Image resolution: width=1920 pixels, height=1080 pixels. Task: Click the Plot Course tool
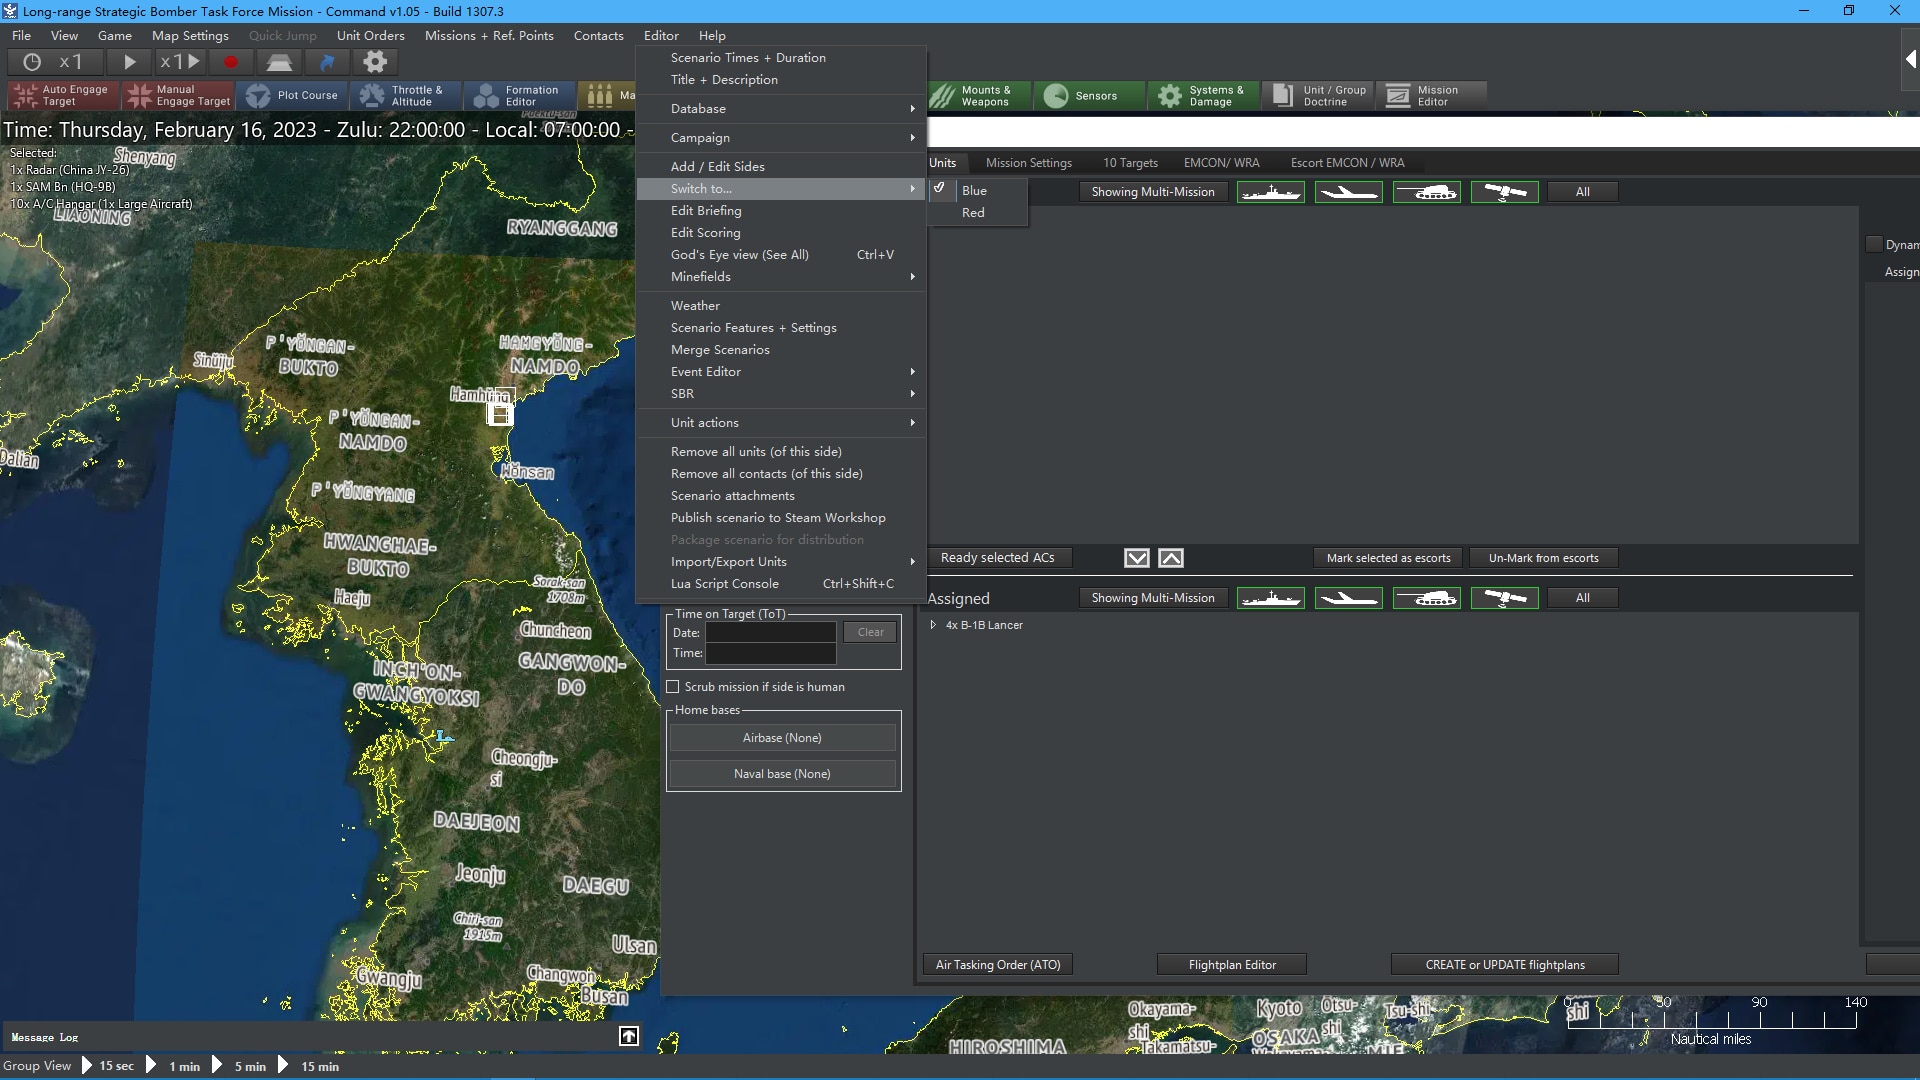293,96
